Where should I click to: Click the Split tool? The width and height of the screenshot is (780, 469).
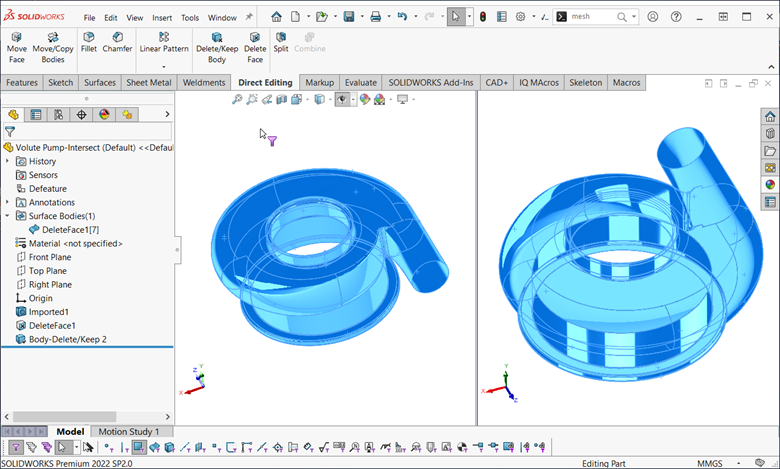coord(281,42)
